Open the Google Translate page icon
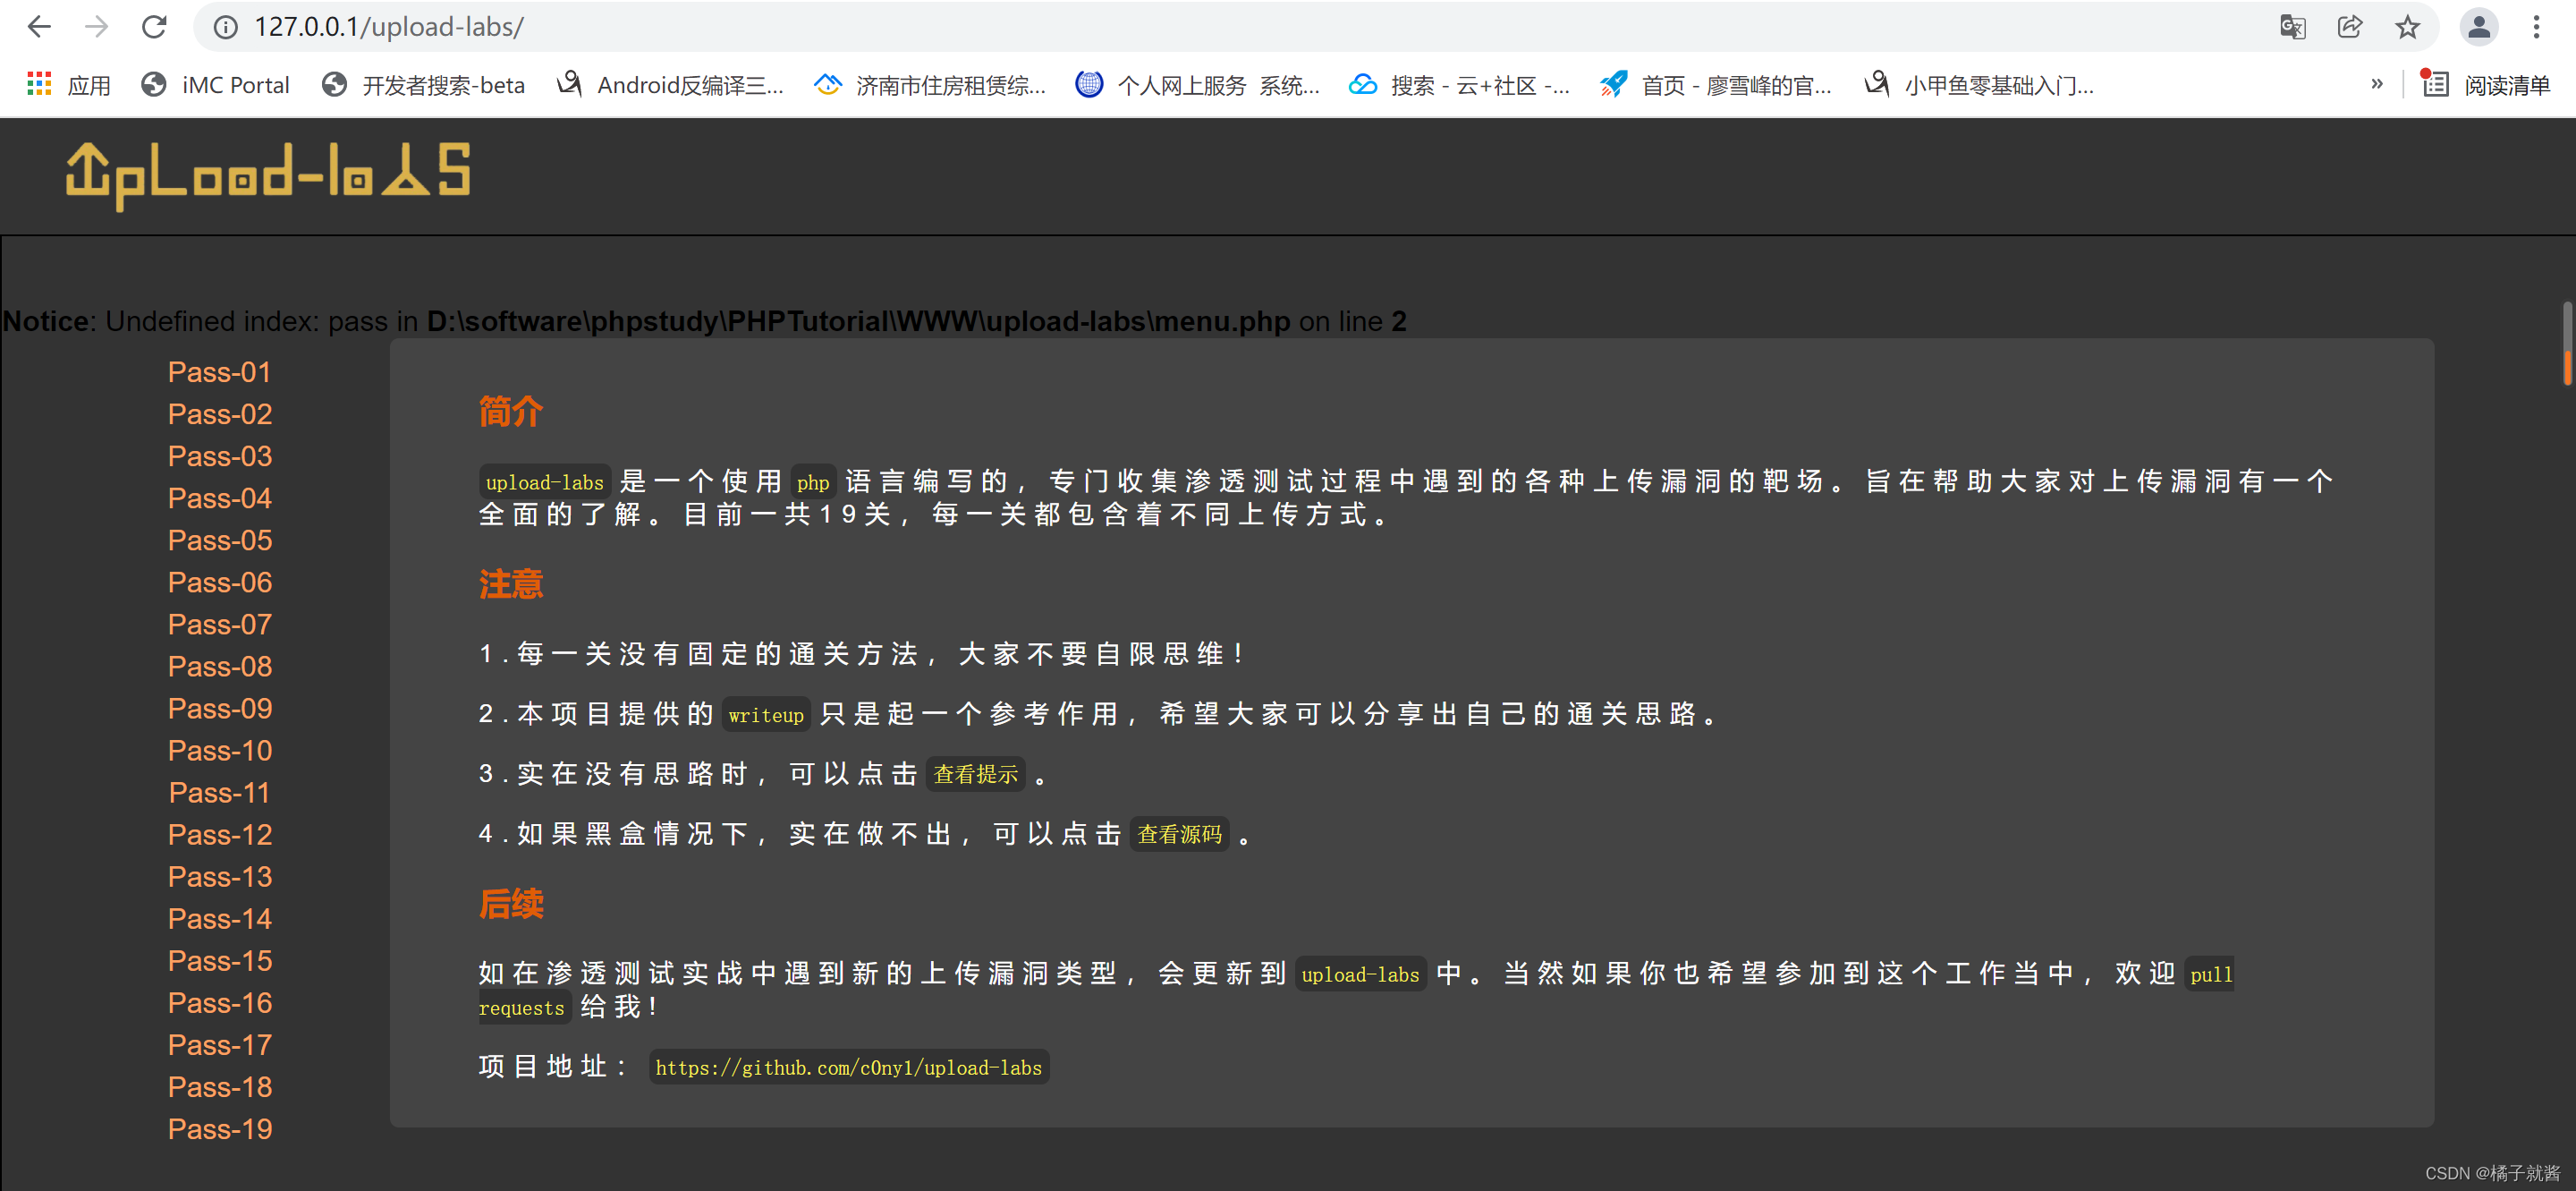Image resolution: width=2576 pixels, height=1191 pixels. (2292, 27)
